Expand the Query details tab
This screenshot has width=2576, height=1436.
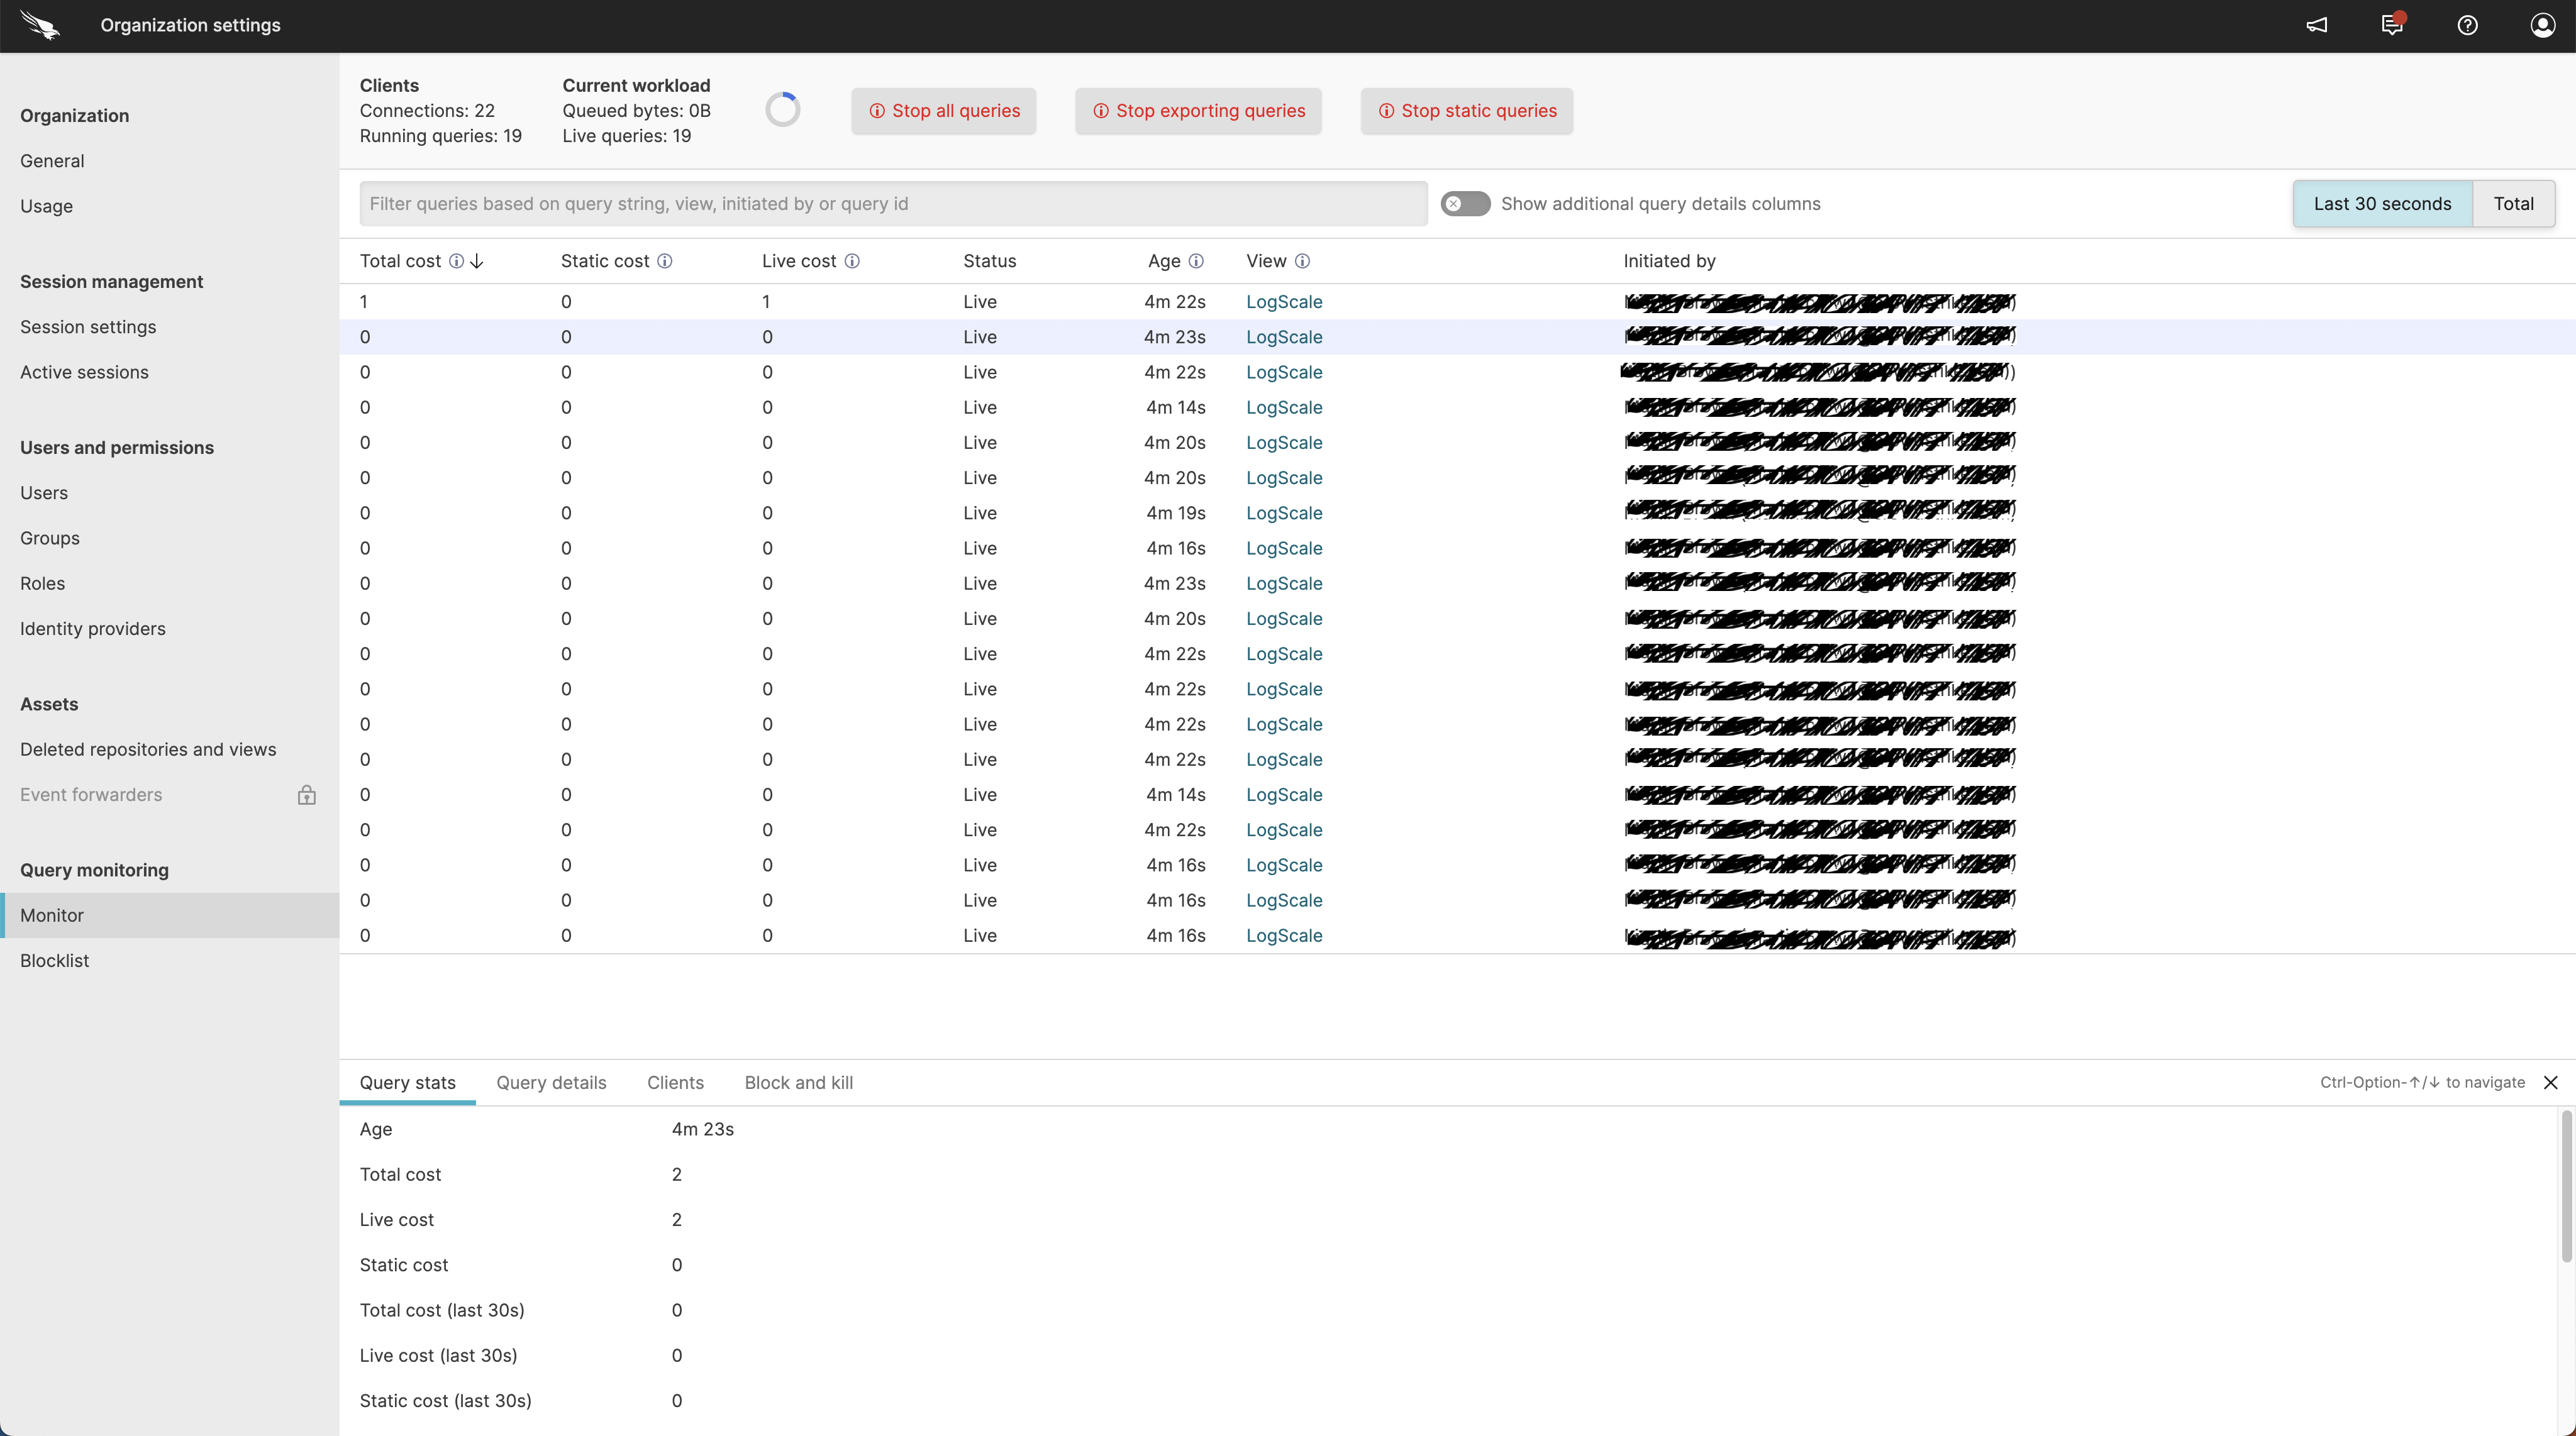[x=550, y=1082]
